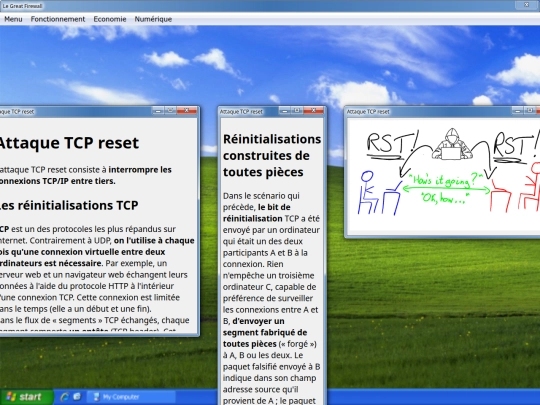Click the Windows start button
Image resolution: width=540 pixels, height=405 pixels.
(x=27, y=397)
